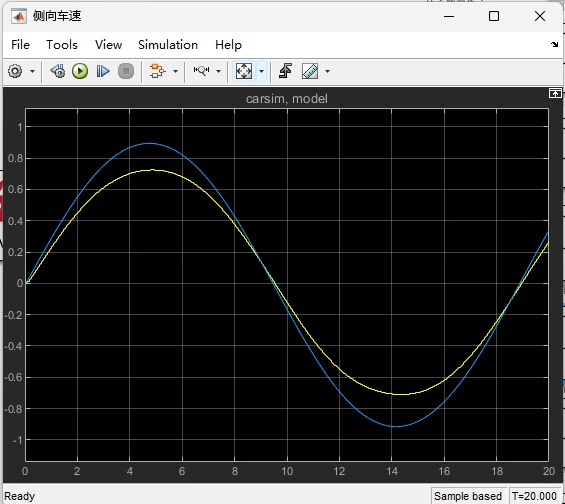Expand the dropdown next to the configuration gear
565x504 pixels.
pos(32,71)
